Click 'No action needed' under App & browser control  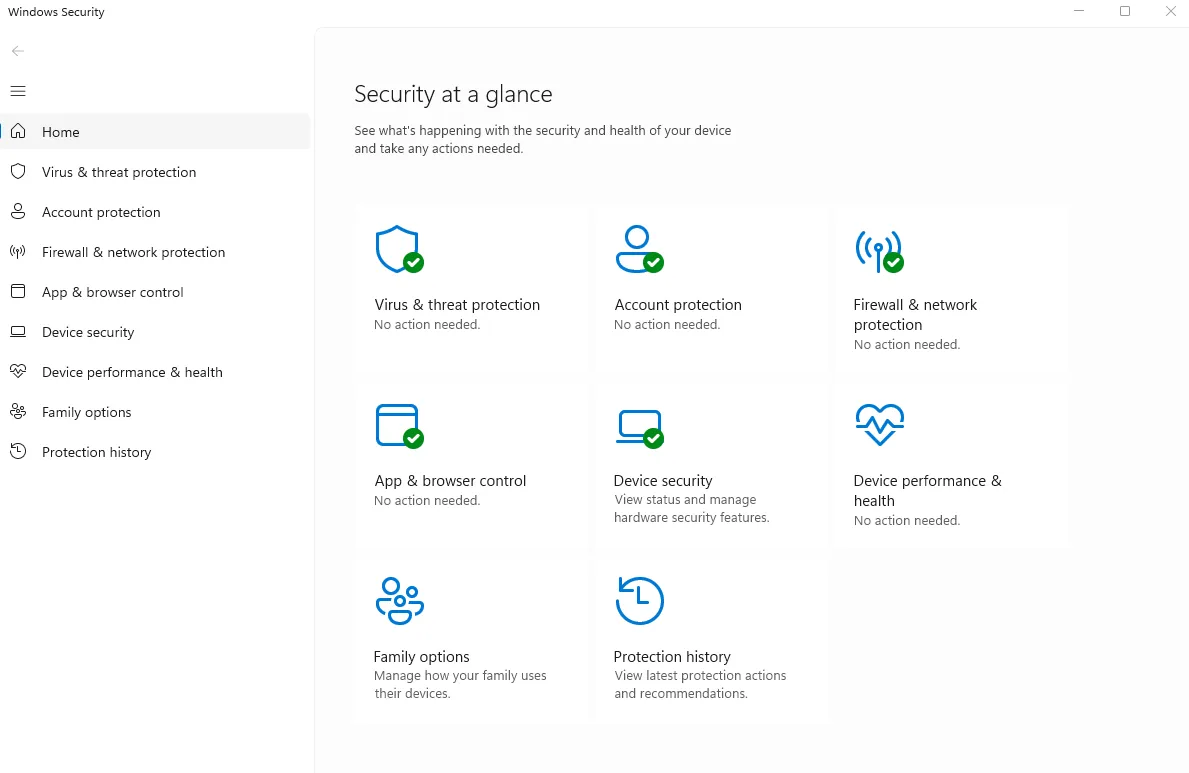click(427, 501)
